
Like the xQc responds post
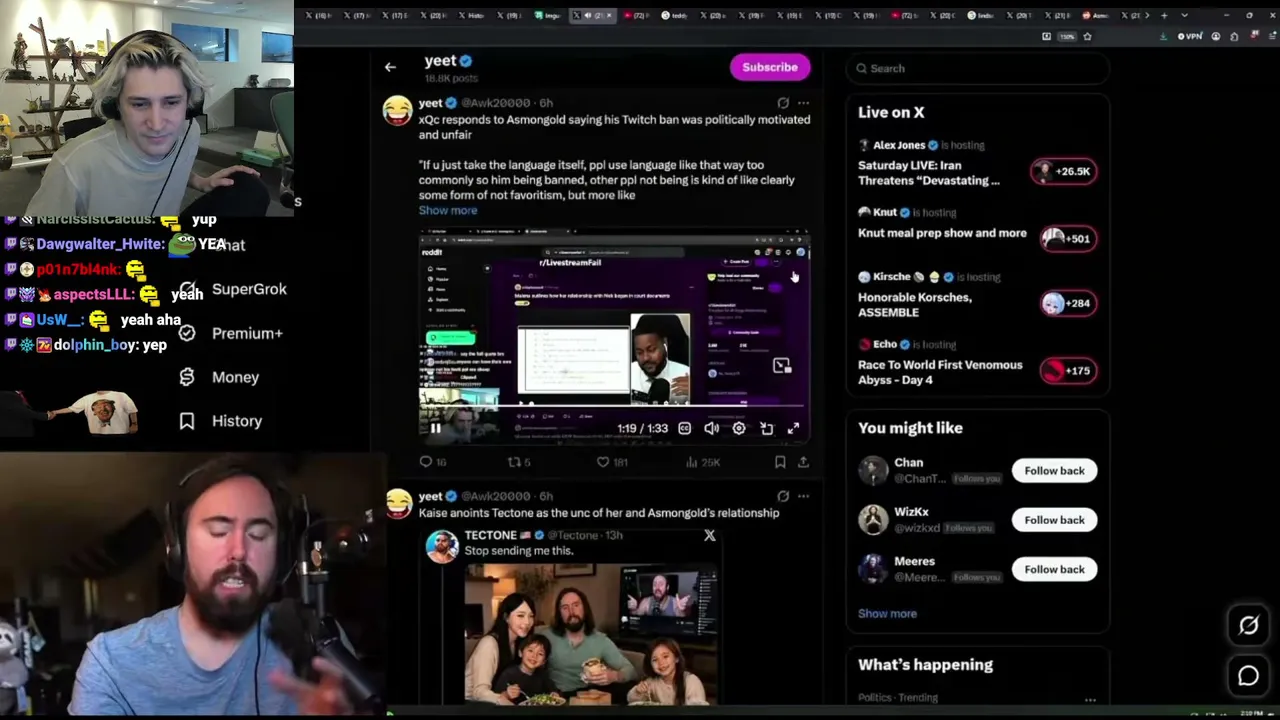(x=611, y=462)
